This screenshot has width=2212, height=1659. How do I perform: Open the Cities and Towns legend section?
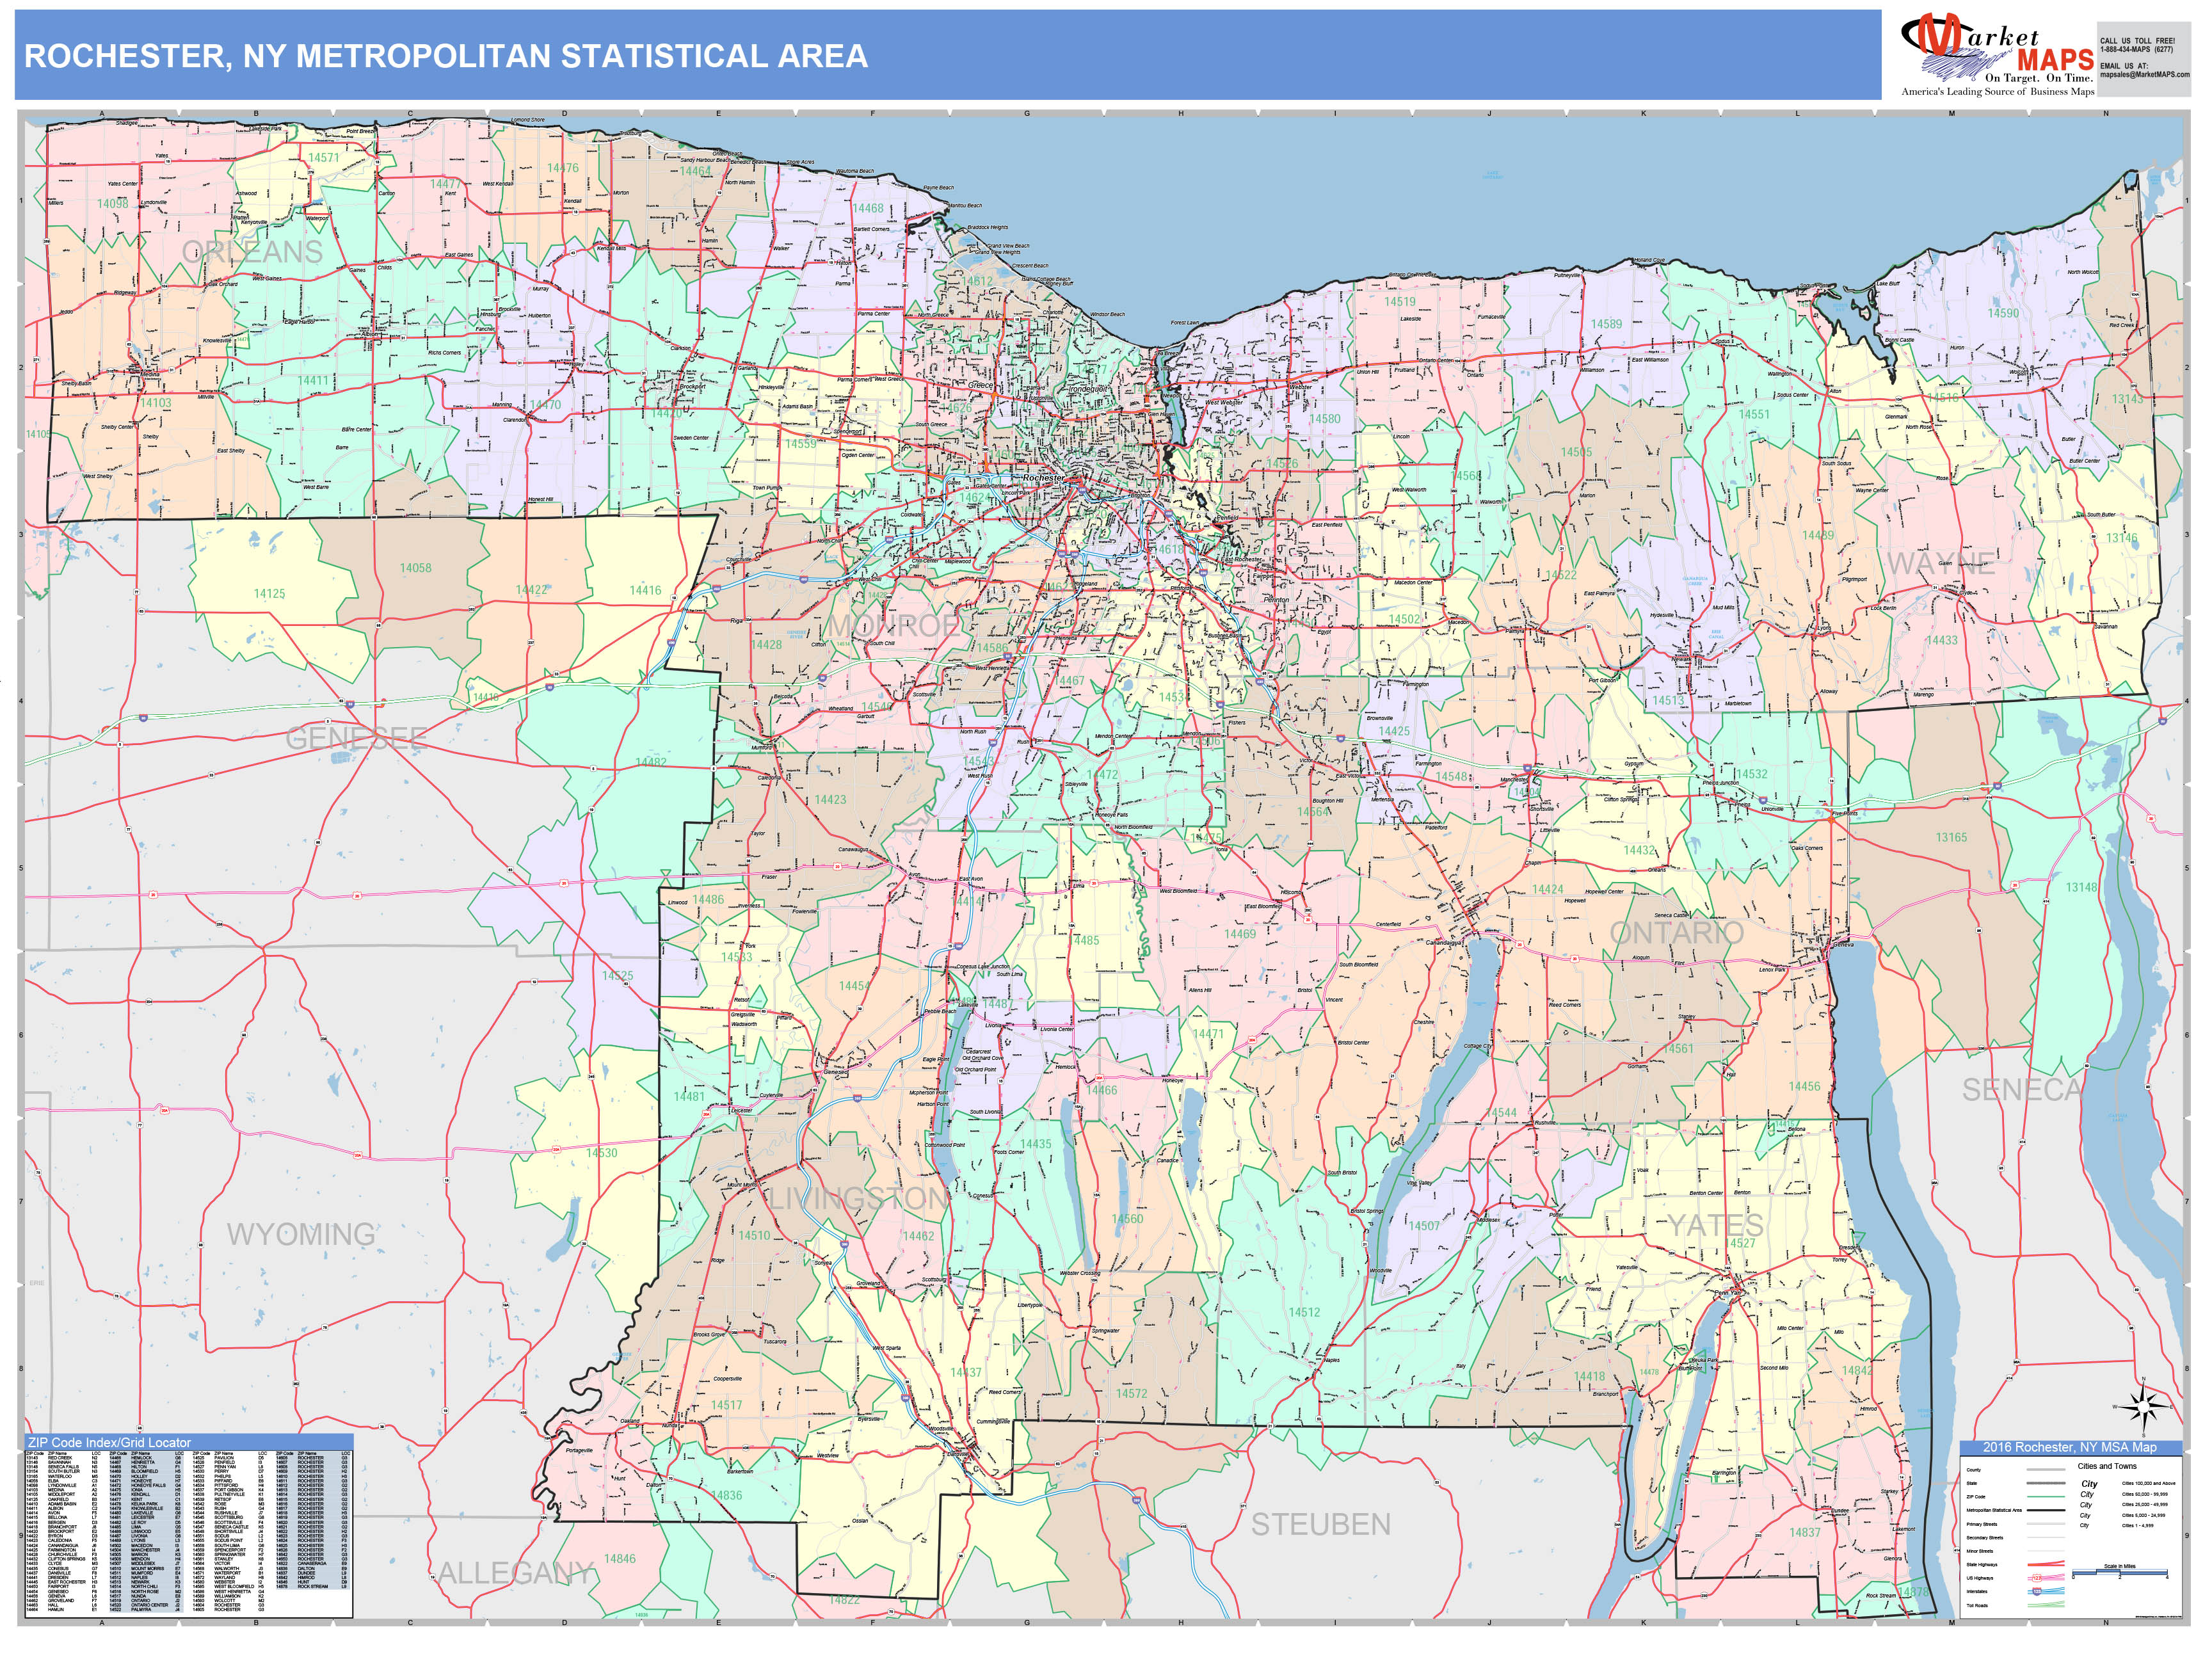click(x=2107, y=1466)
